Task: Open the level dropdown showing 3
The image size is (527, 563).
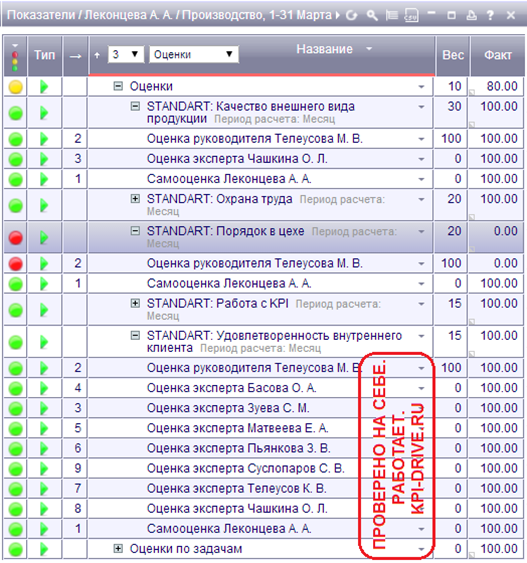Action: coord(126,55)
